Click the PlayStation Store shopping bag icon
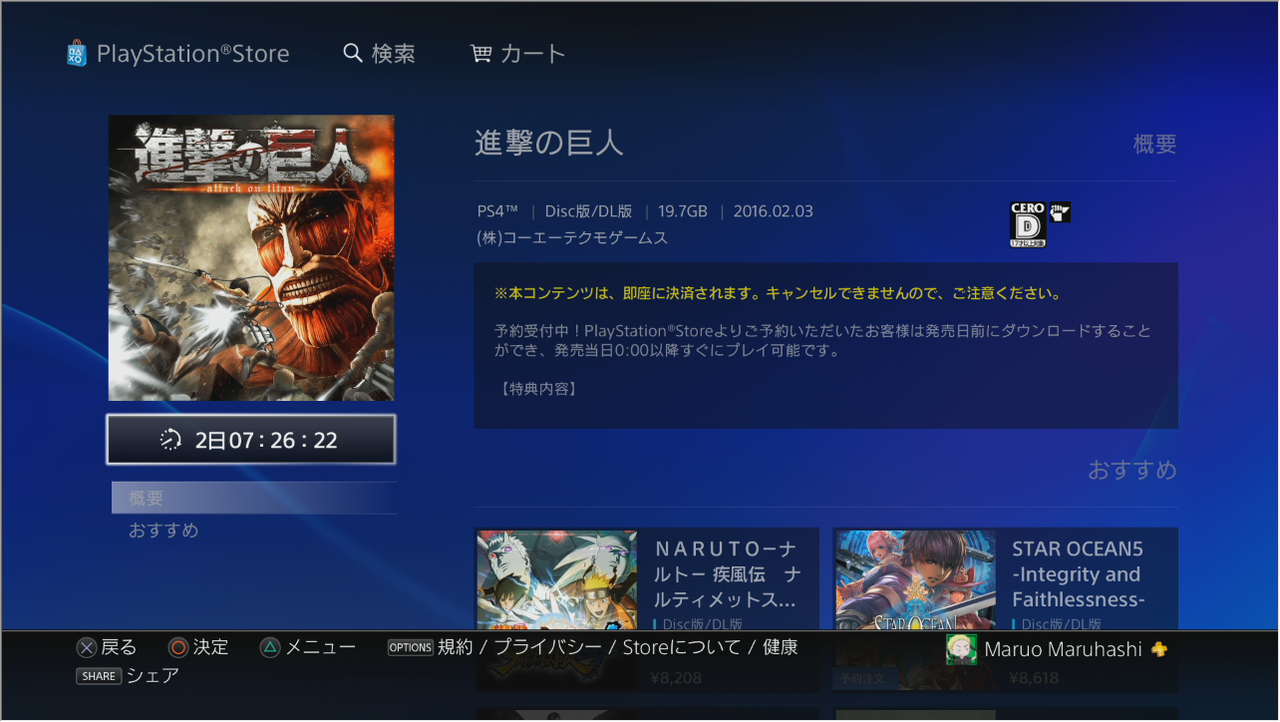Viewport: 1280px width, 722px height. coord(77,53)
